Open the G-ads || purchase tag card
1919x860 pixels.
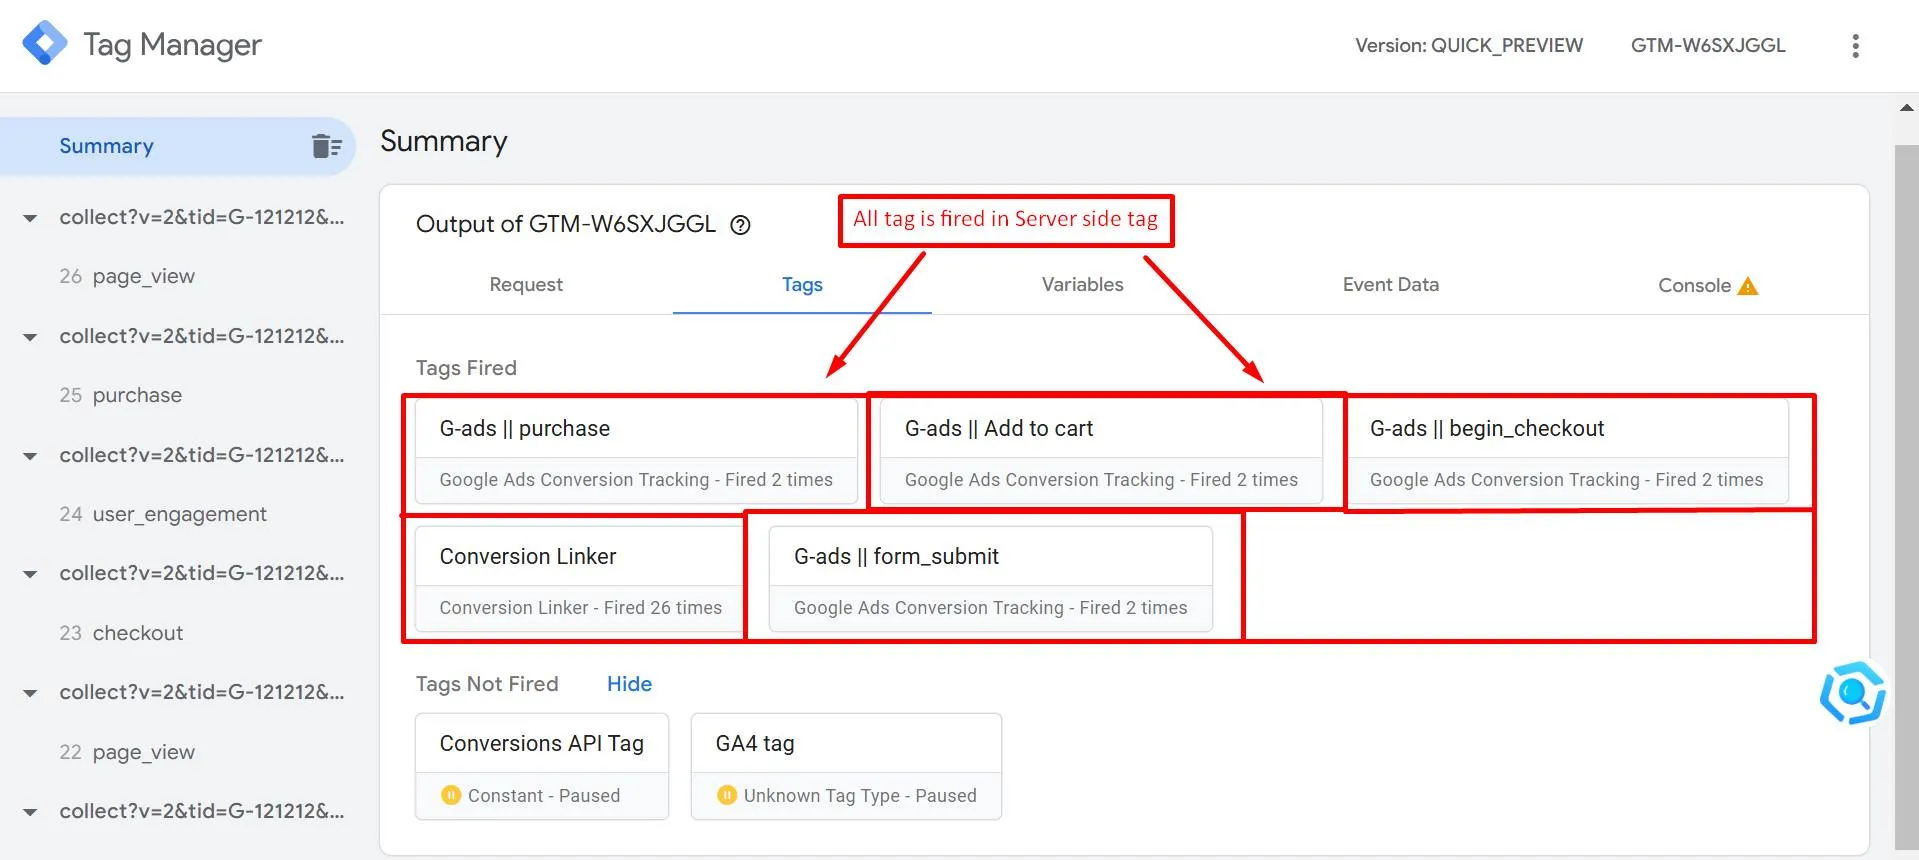tap(636, 451)
